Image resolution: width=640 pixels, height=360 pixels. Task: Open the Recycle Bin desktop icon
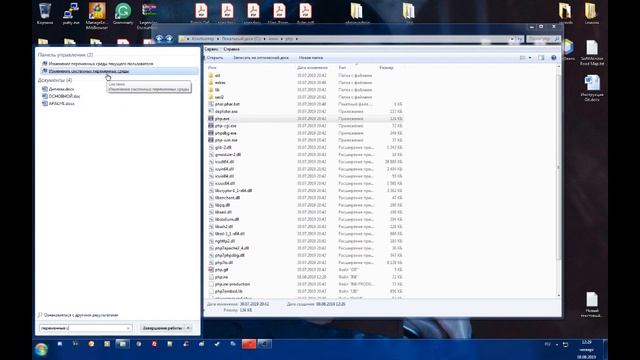coord(45,13)
